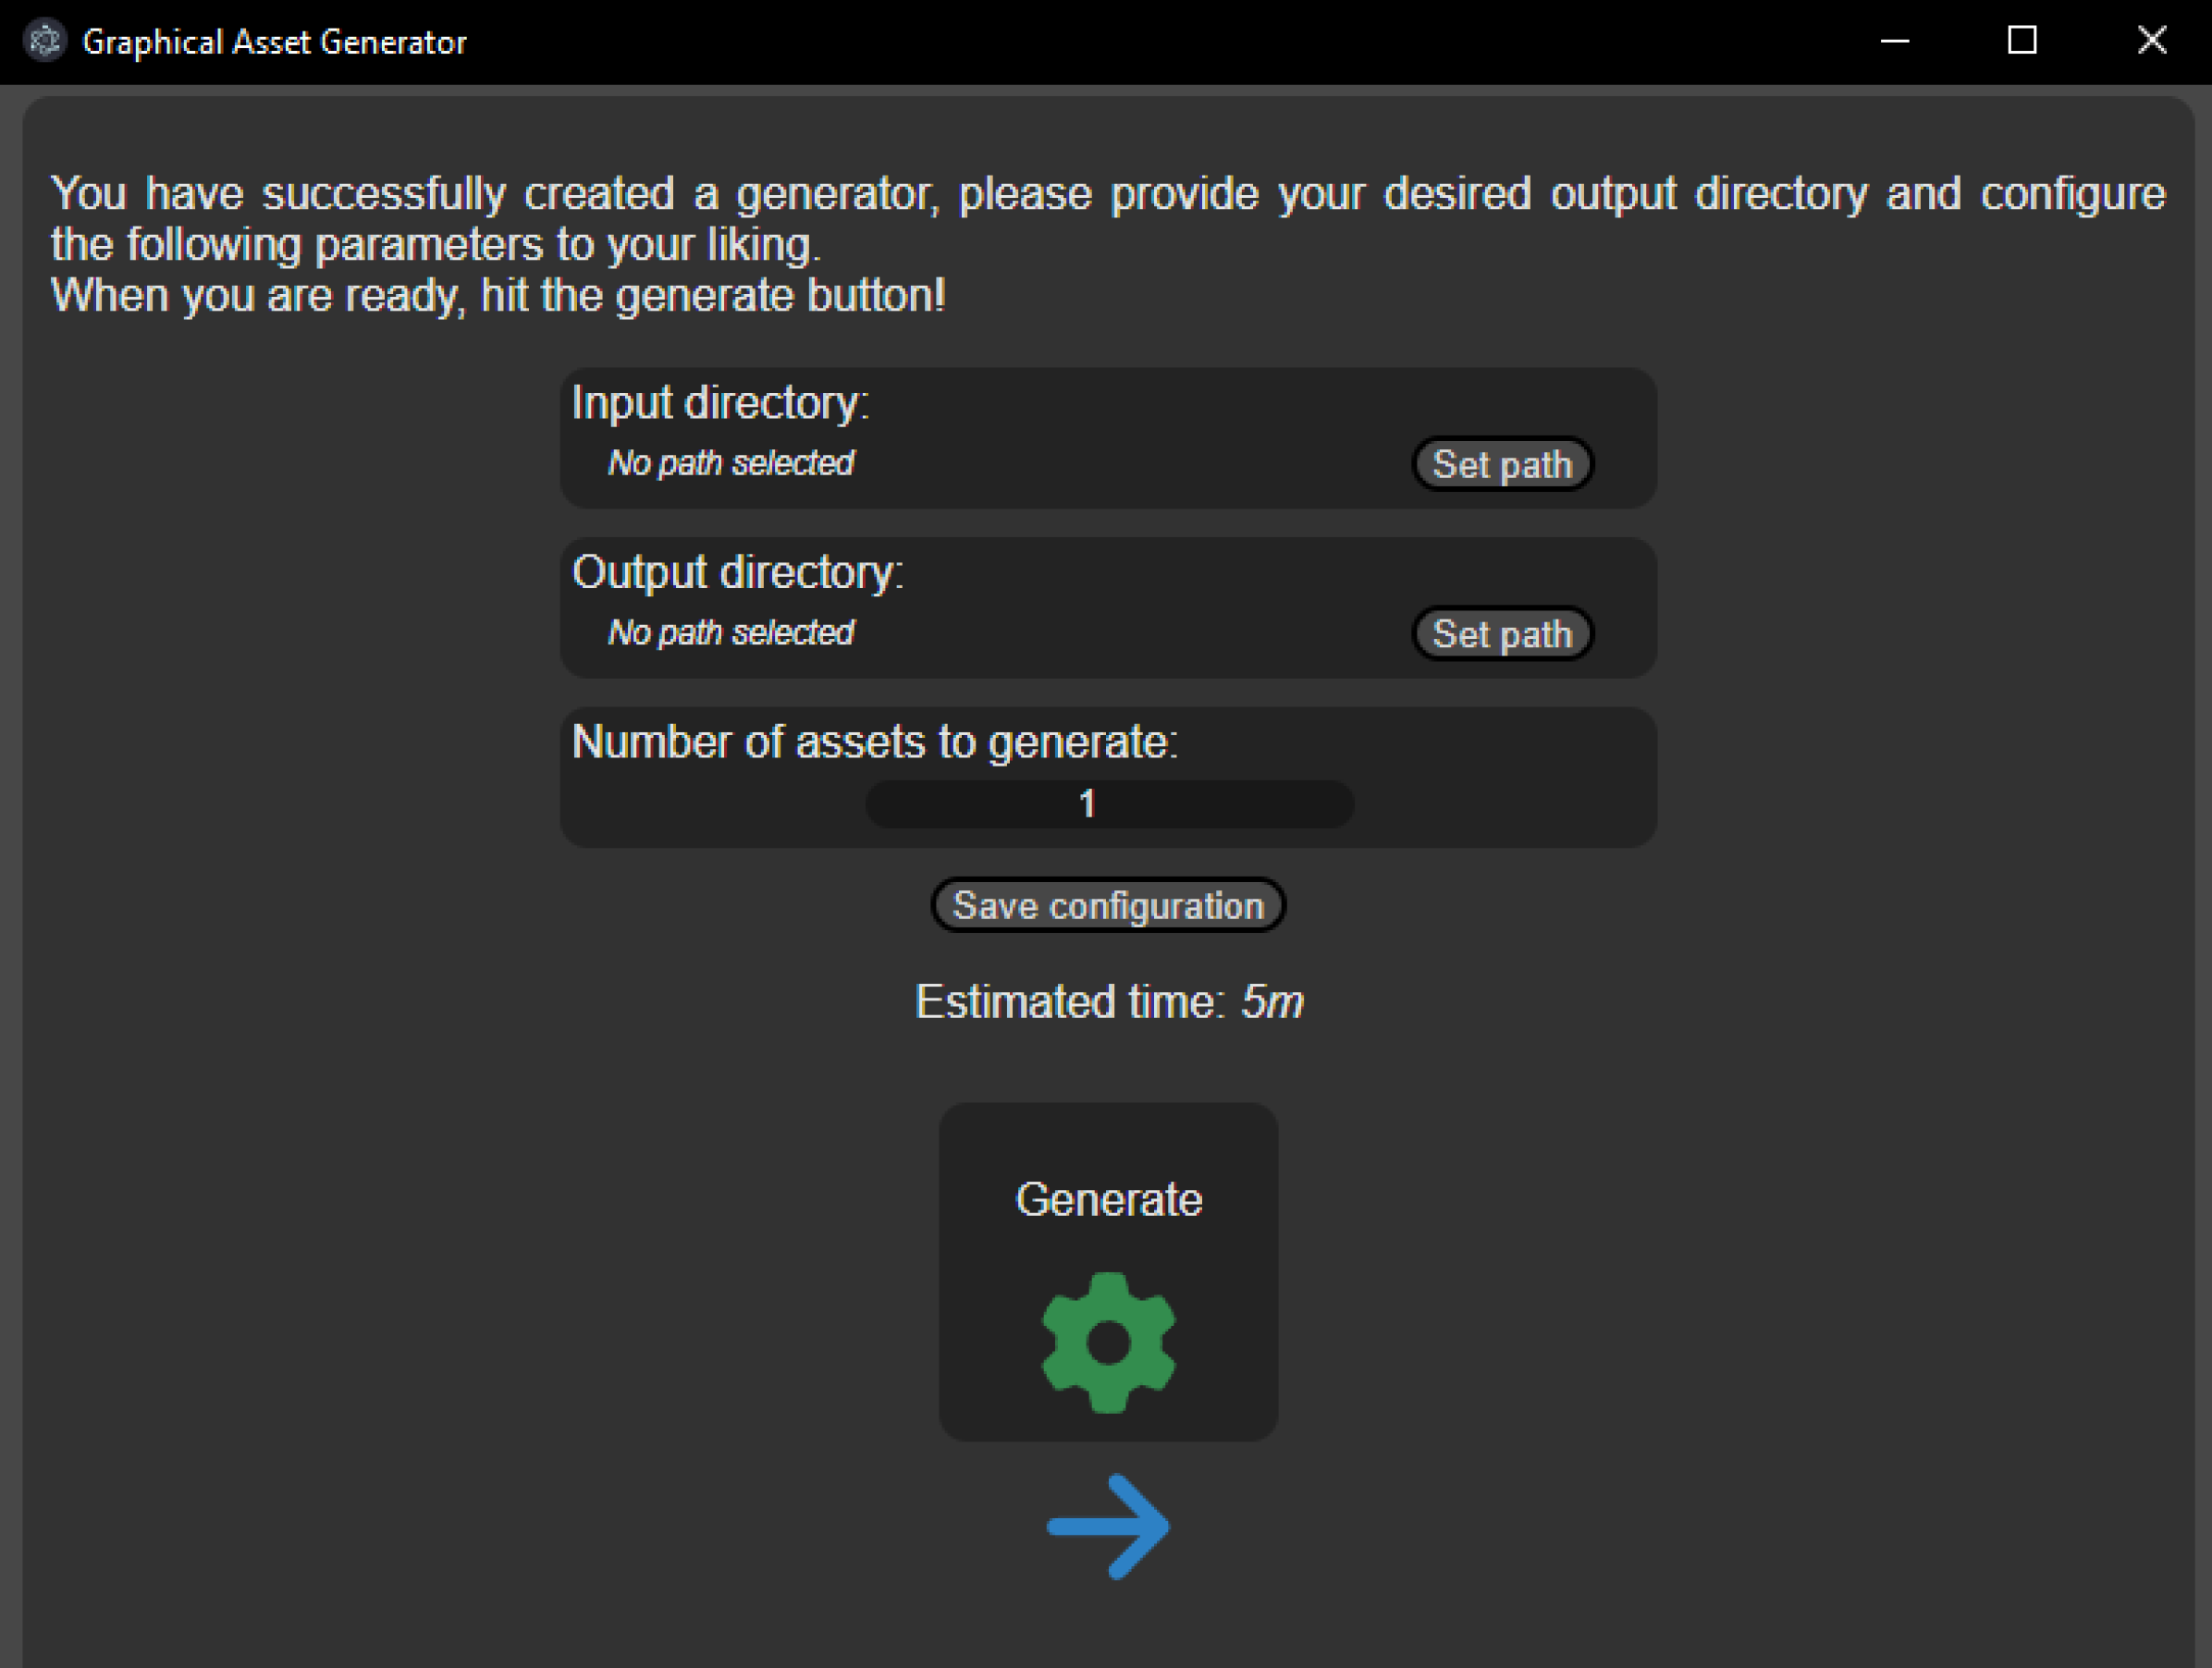This screenshot has width=2212, height=1668.
Task: Click the Estimated time 5m text
Action: pos(1108,1001)
